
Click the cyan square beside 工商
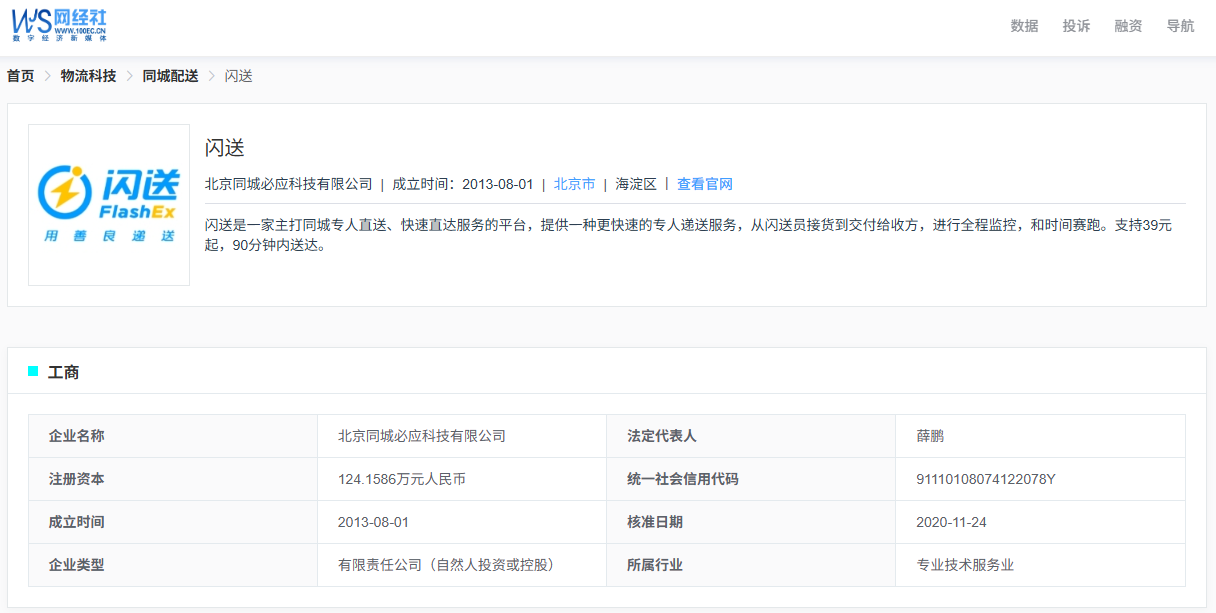point(33,371)
